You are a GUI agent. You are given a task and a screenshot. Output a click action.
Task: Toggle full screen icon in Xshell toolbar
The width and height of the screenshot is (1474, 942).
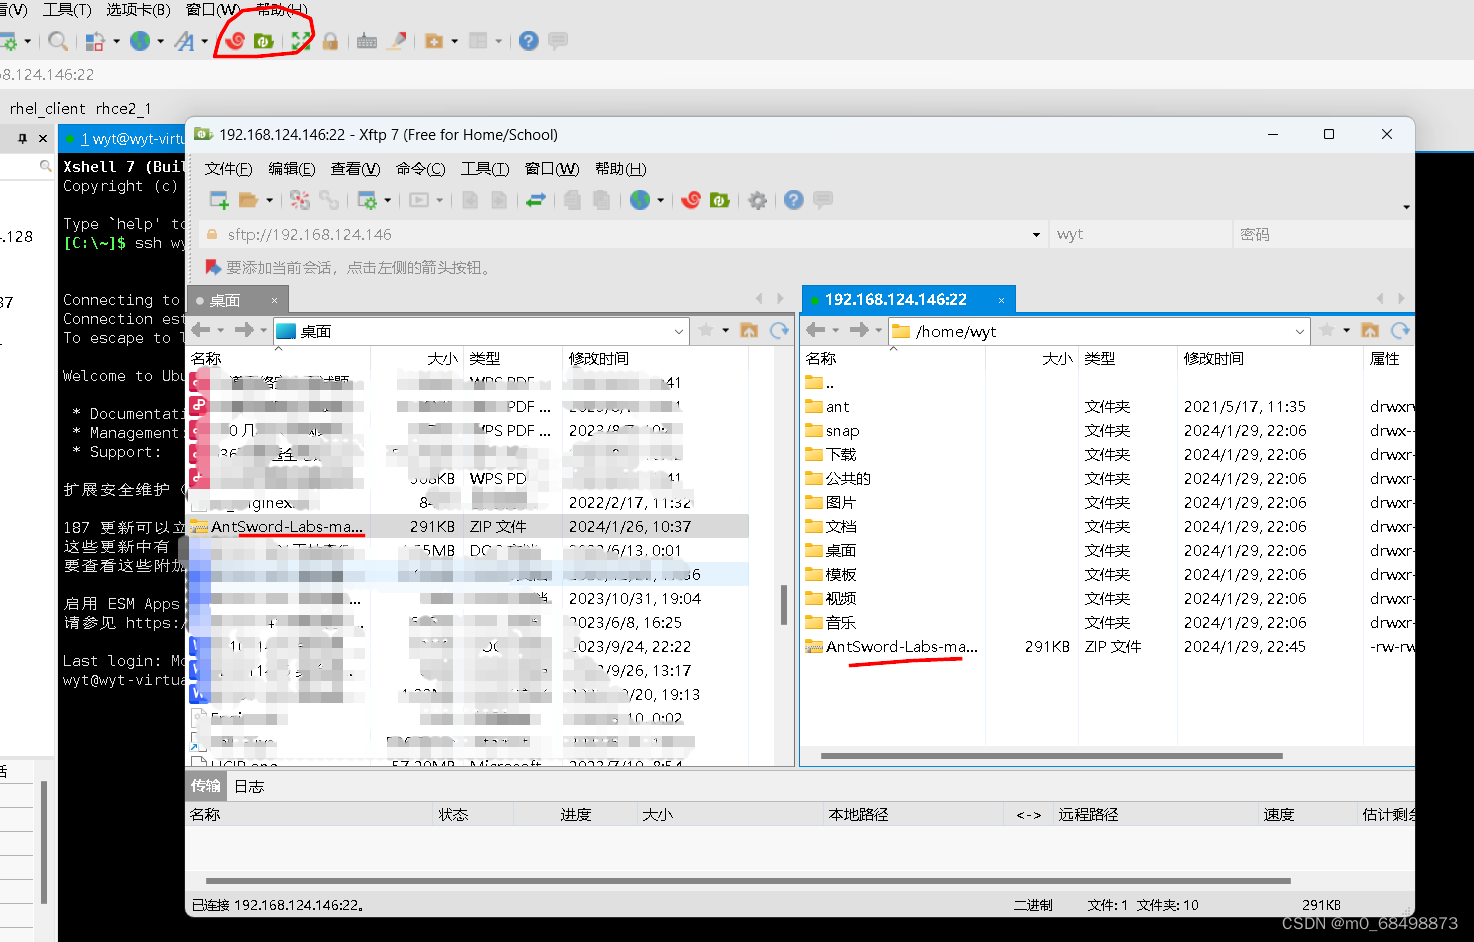tap(301, 40)
